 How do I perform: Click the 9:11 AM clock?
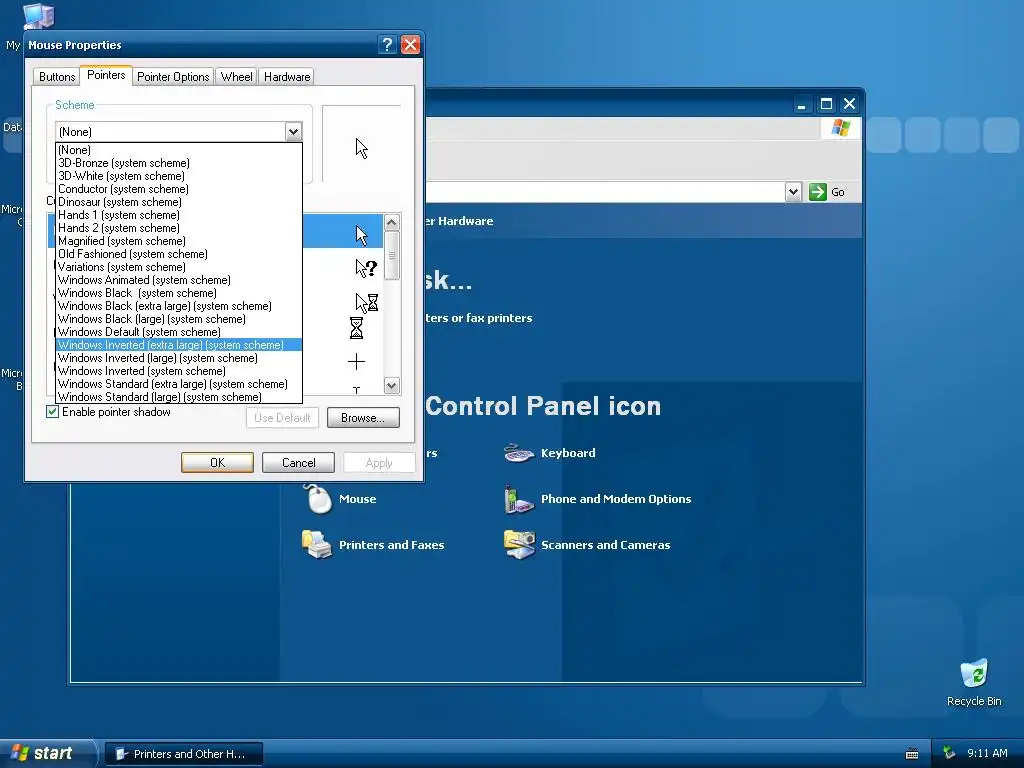pyautogui.click(x=987, y=753)
